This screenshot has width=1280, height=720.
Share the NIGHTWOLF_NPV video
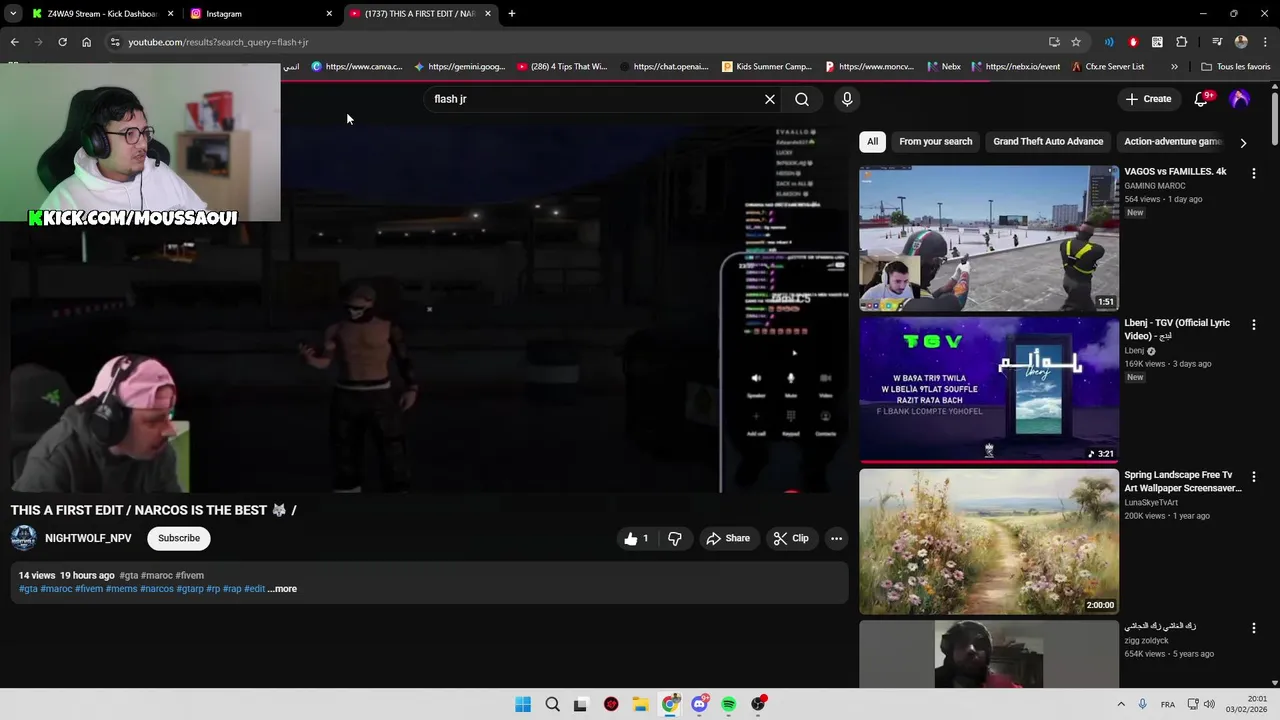click(x=728, y=538)
